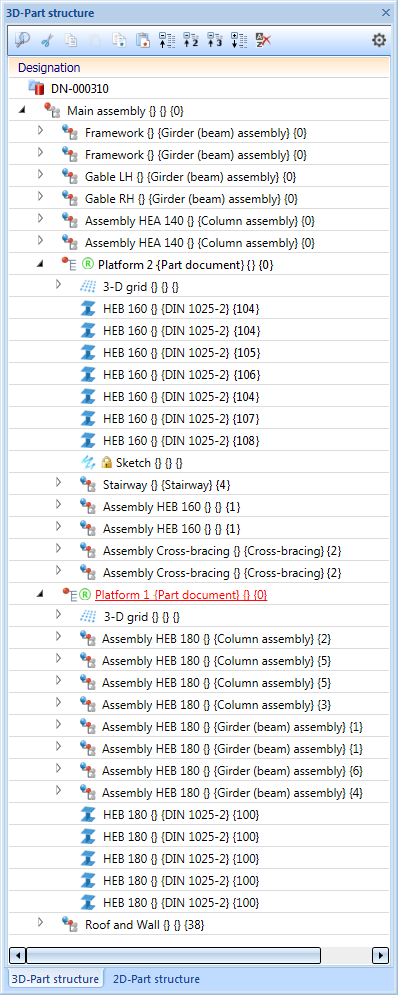Select Gable RH girder assembly row
The image size is (398, 995).
[199, 199]
